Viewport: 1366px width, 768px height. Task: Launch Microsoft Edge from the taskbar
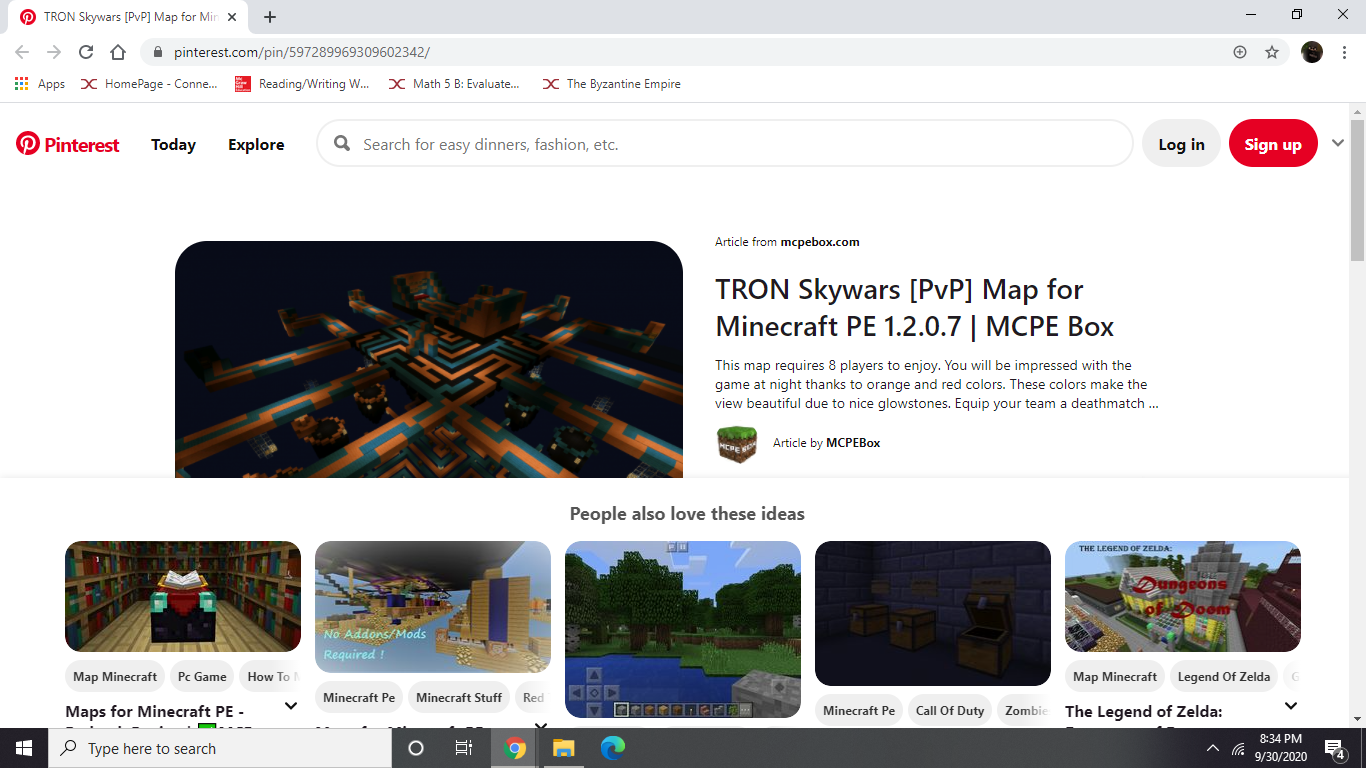point(612,748)
